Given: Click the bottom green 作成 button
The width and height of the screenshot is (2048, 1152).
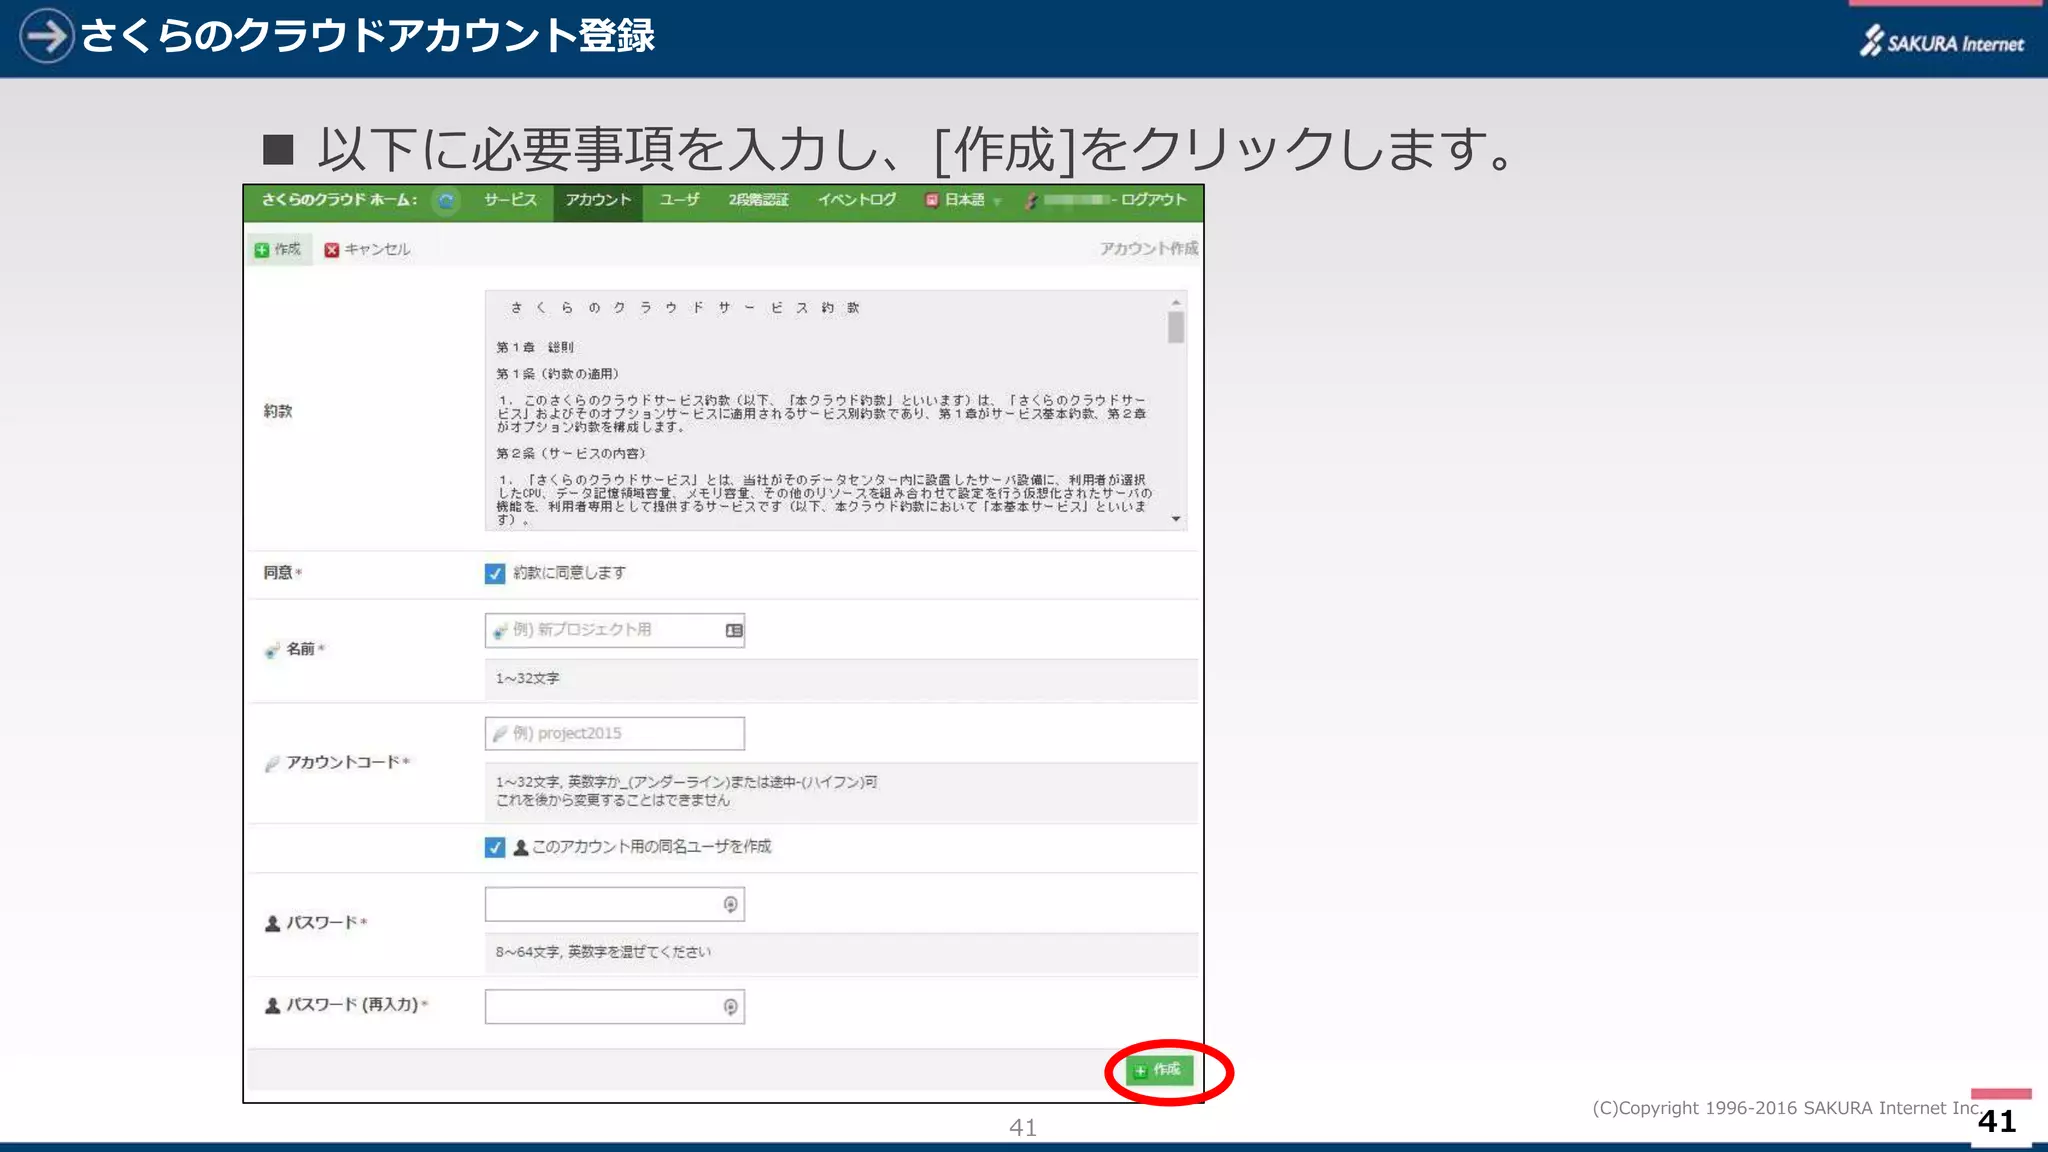Looking at the screenshot, I should (x=1159, y=1070).
